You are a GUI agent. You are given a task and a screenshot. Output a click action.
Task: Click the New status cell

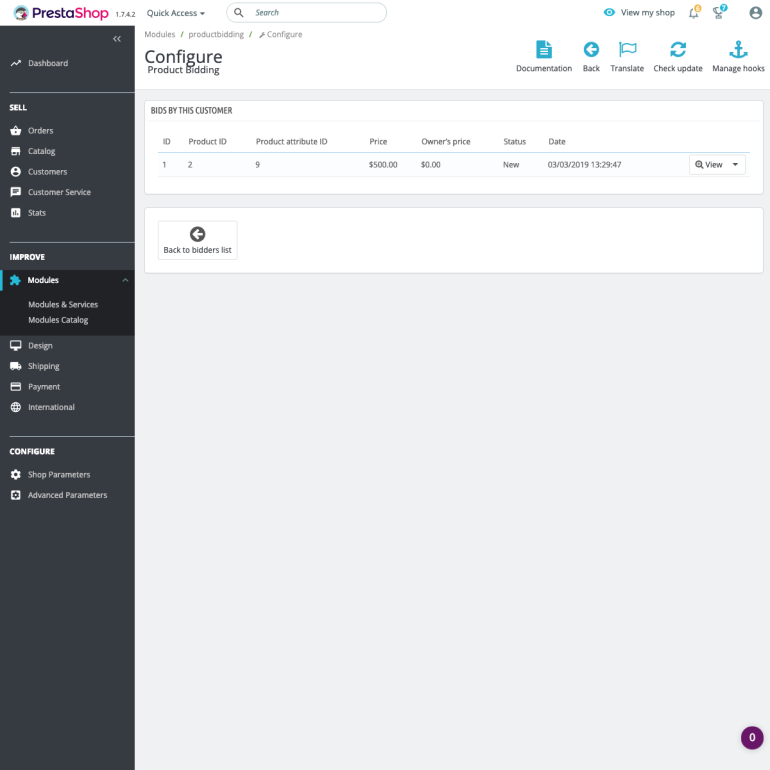coord(511,165)
